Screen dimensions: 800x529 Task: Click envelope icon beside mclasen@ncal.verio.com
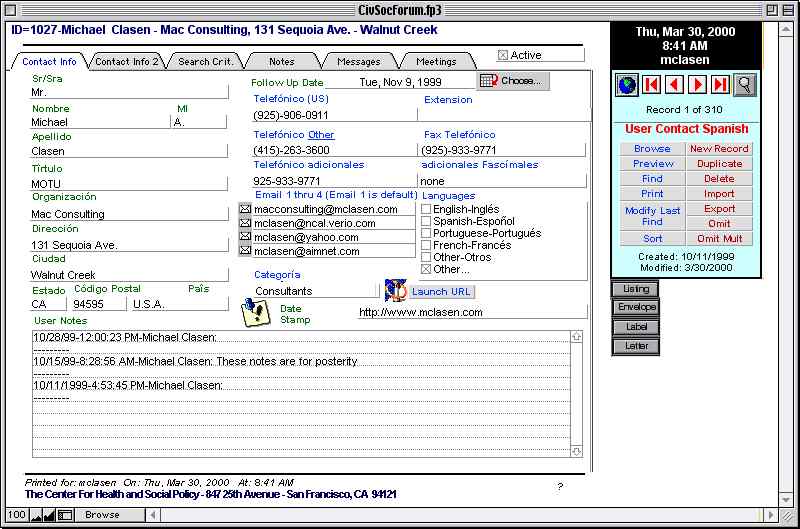[245, 223]
